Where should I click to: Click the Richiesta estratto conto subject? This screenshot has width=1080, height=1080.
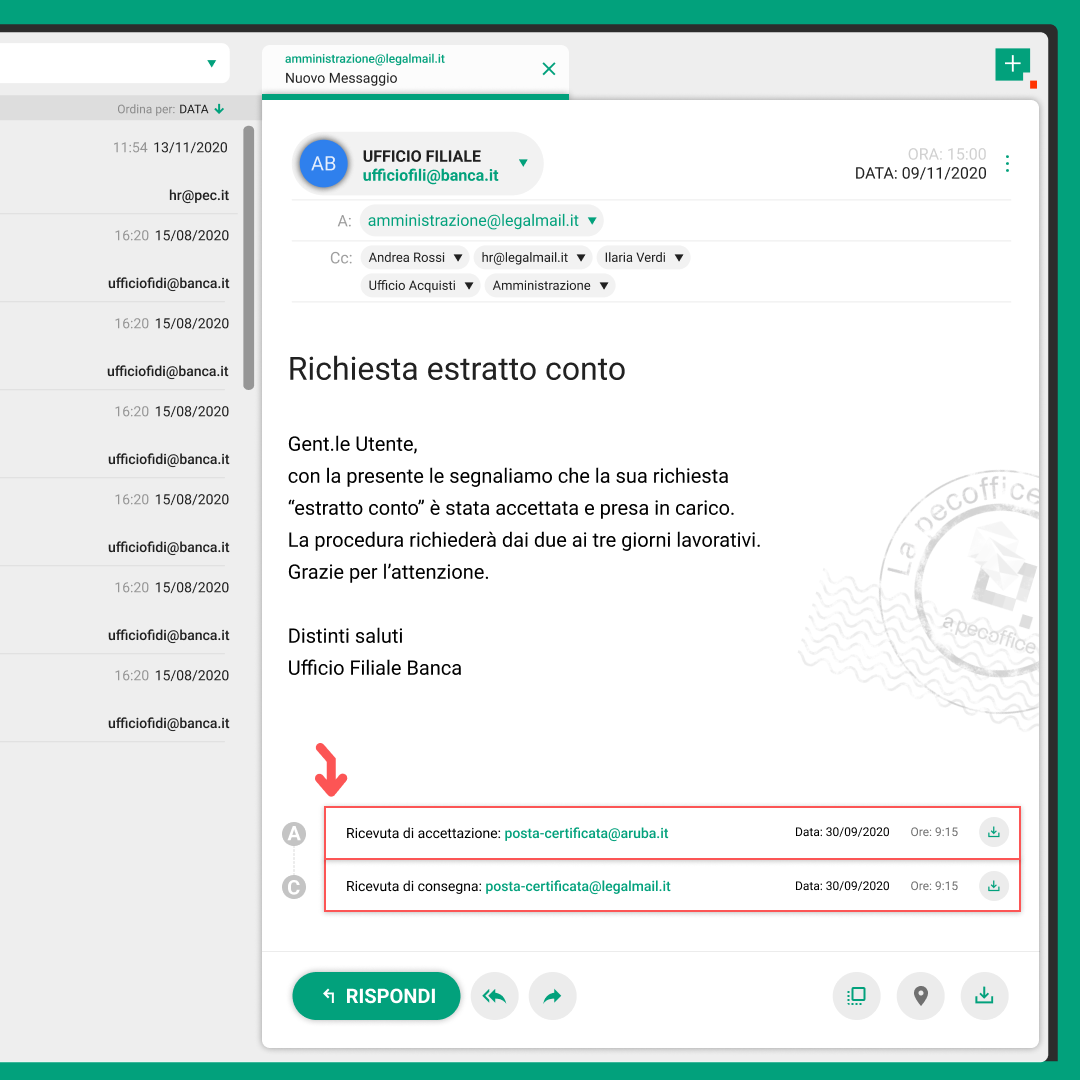pos(457,368)
